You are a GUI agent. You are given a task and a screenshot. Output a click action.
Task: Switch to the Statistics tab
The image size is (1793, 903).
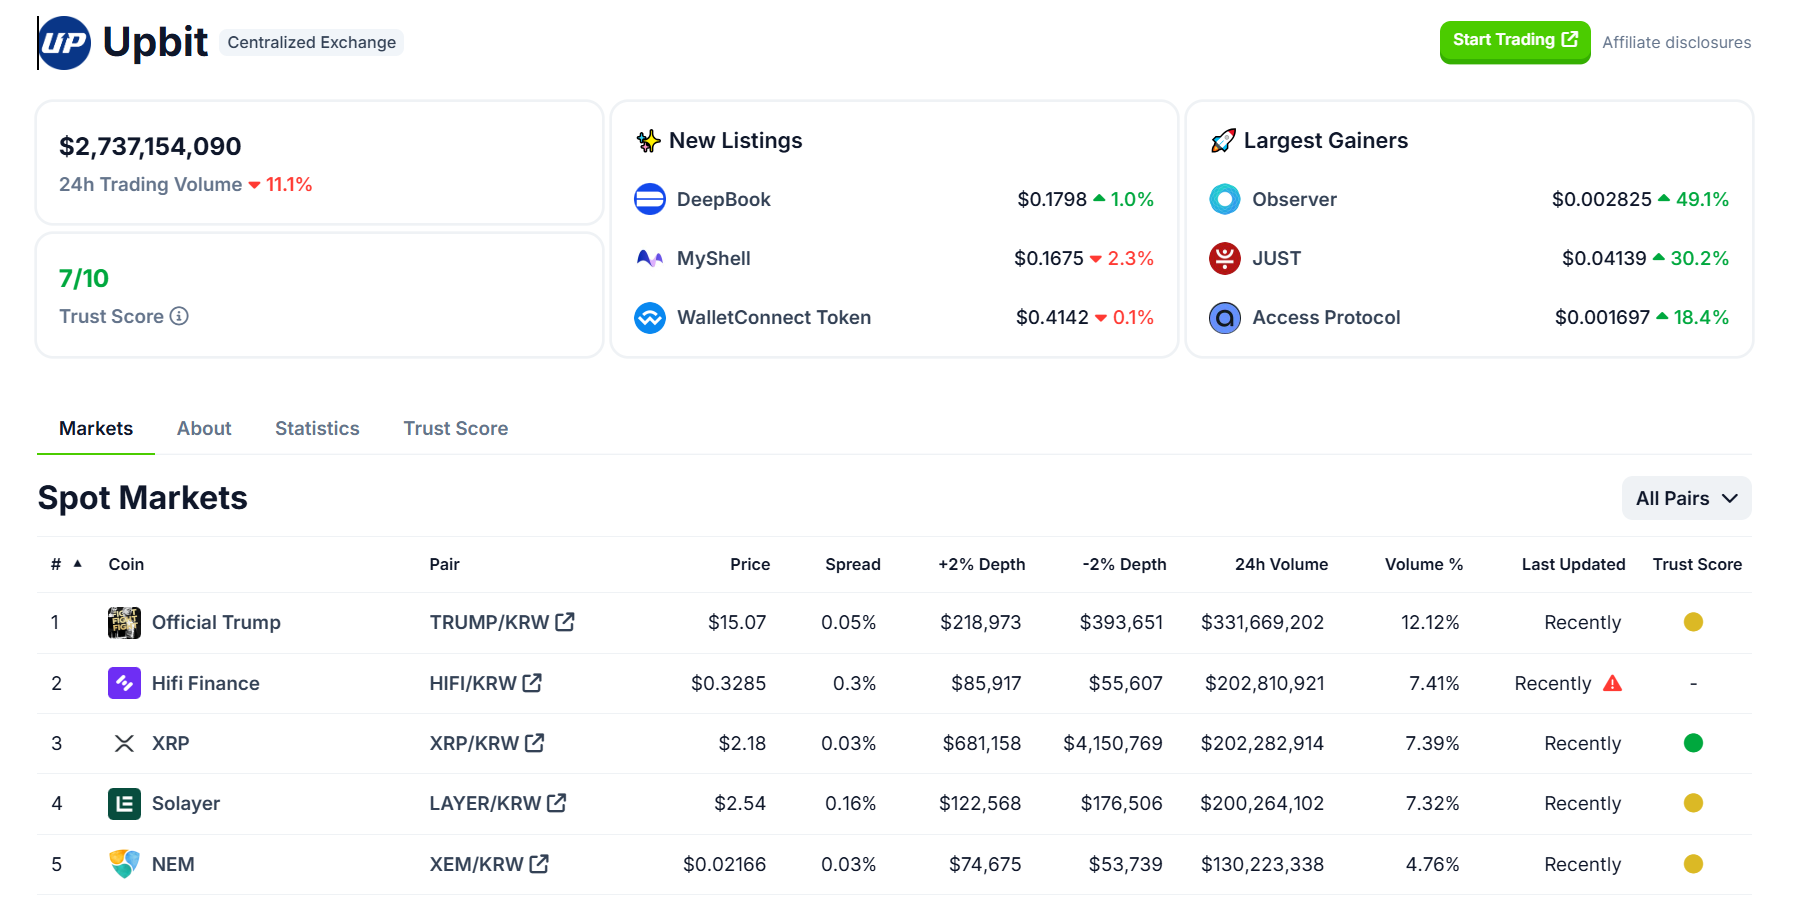[x=317, y=428]
